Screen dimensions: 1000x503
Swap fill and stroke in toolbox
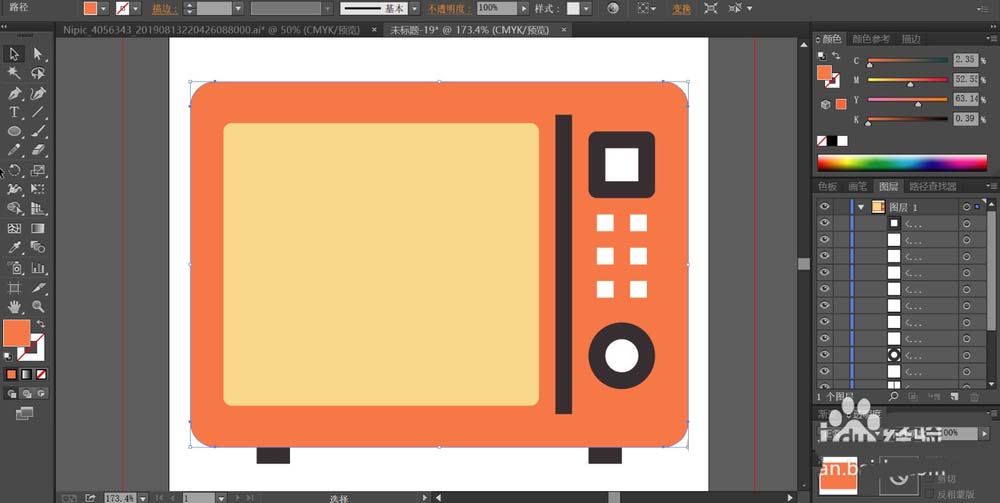click(x=41, y=324)
